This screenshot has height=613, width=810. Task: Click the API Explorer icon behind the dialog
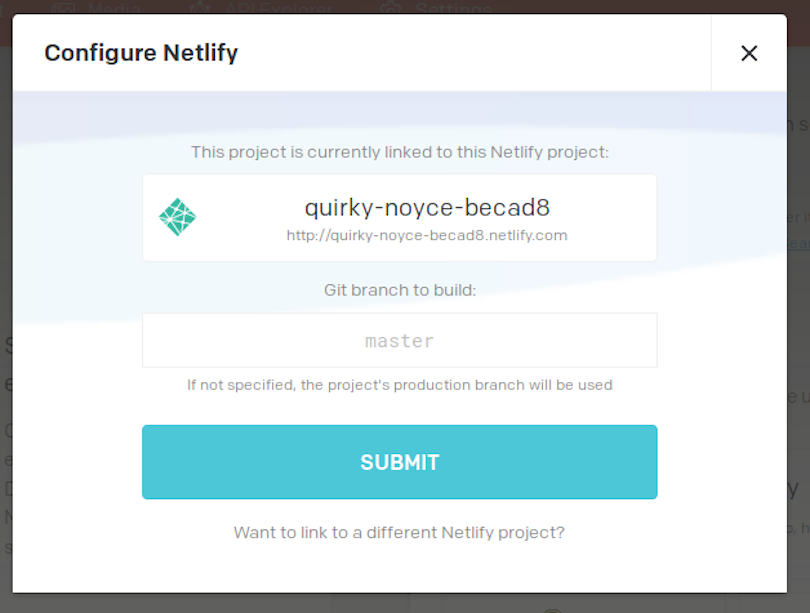tap(200, 8)
